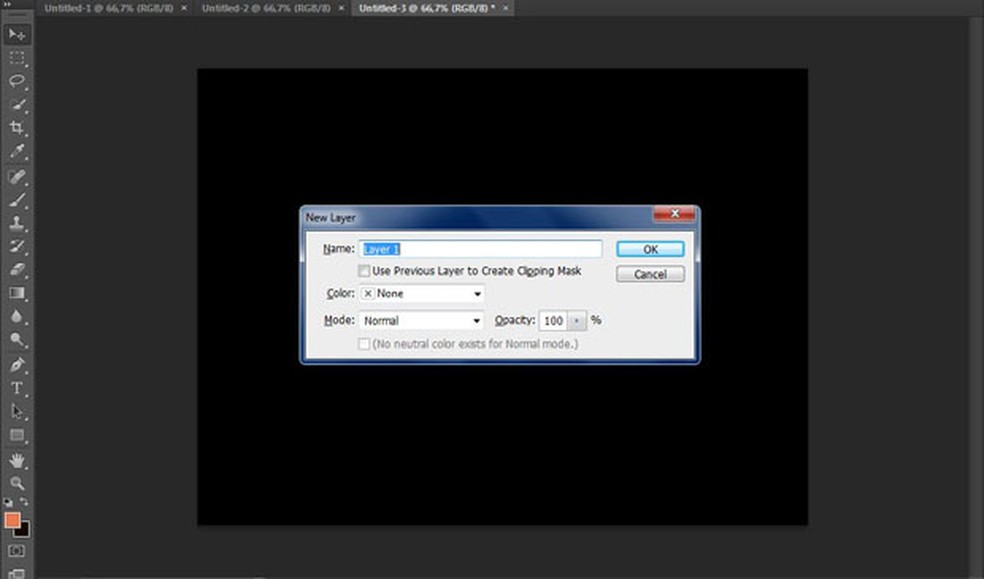The width and height of the screenshot is (984, 579).
Task: Cancel the New Layer dialog
Action: [650, 274]
